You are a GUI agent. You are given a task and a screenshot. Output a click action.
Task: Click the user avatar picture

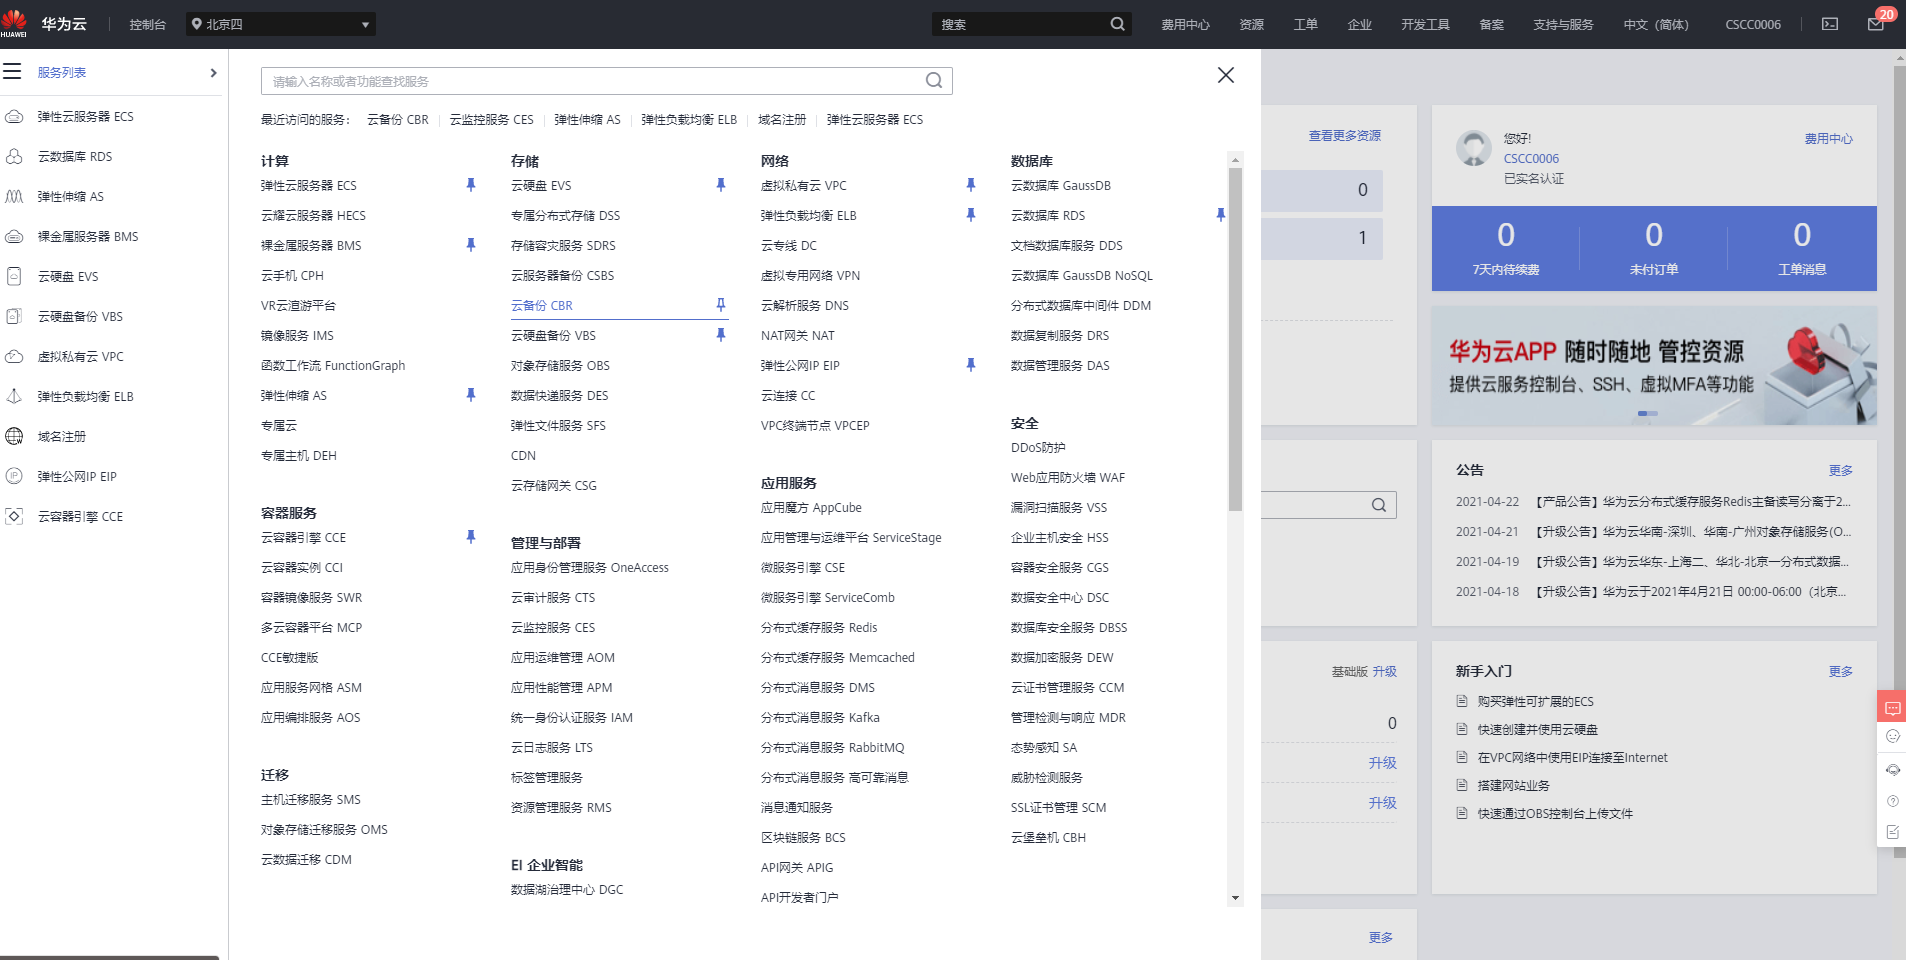[1473, 148]
